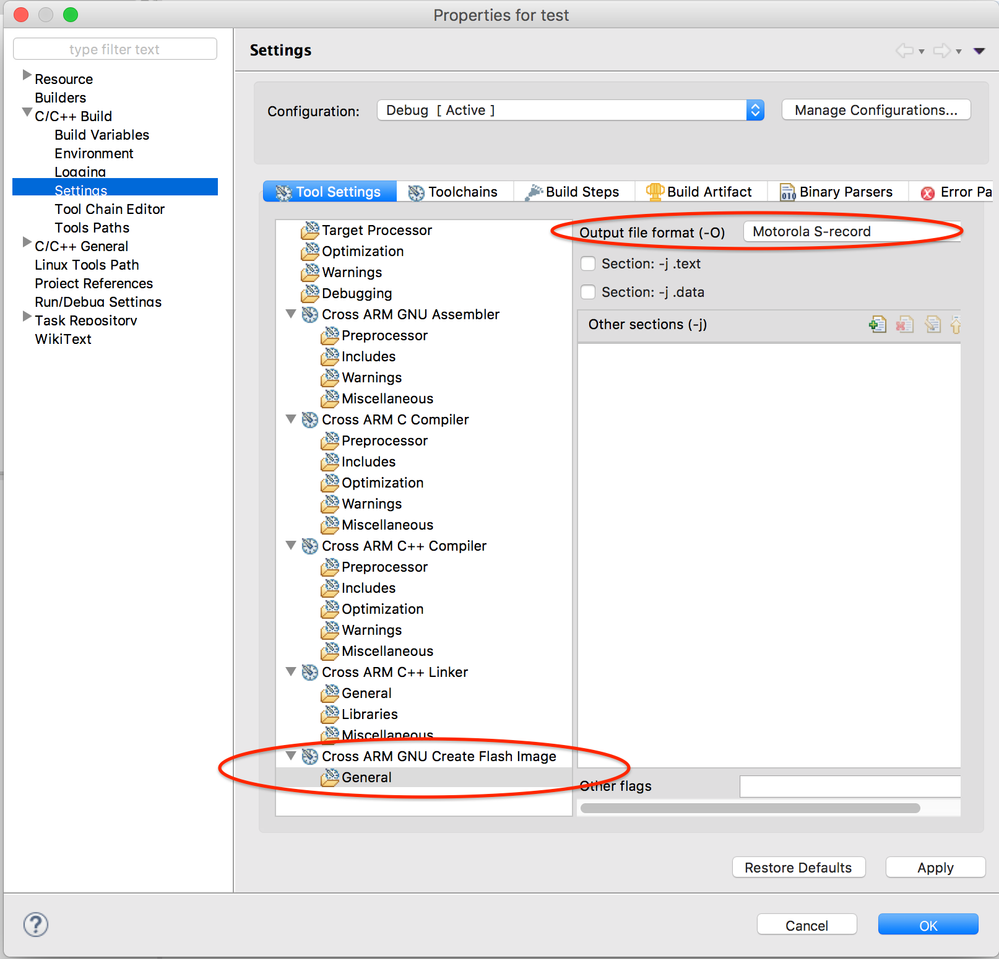The height and width of the screenshot is (959, 999).
Task: Click the Other flags input field
Action: (850, 786)
